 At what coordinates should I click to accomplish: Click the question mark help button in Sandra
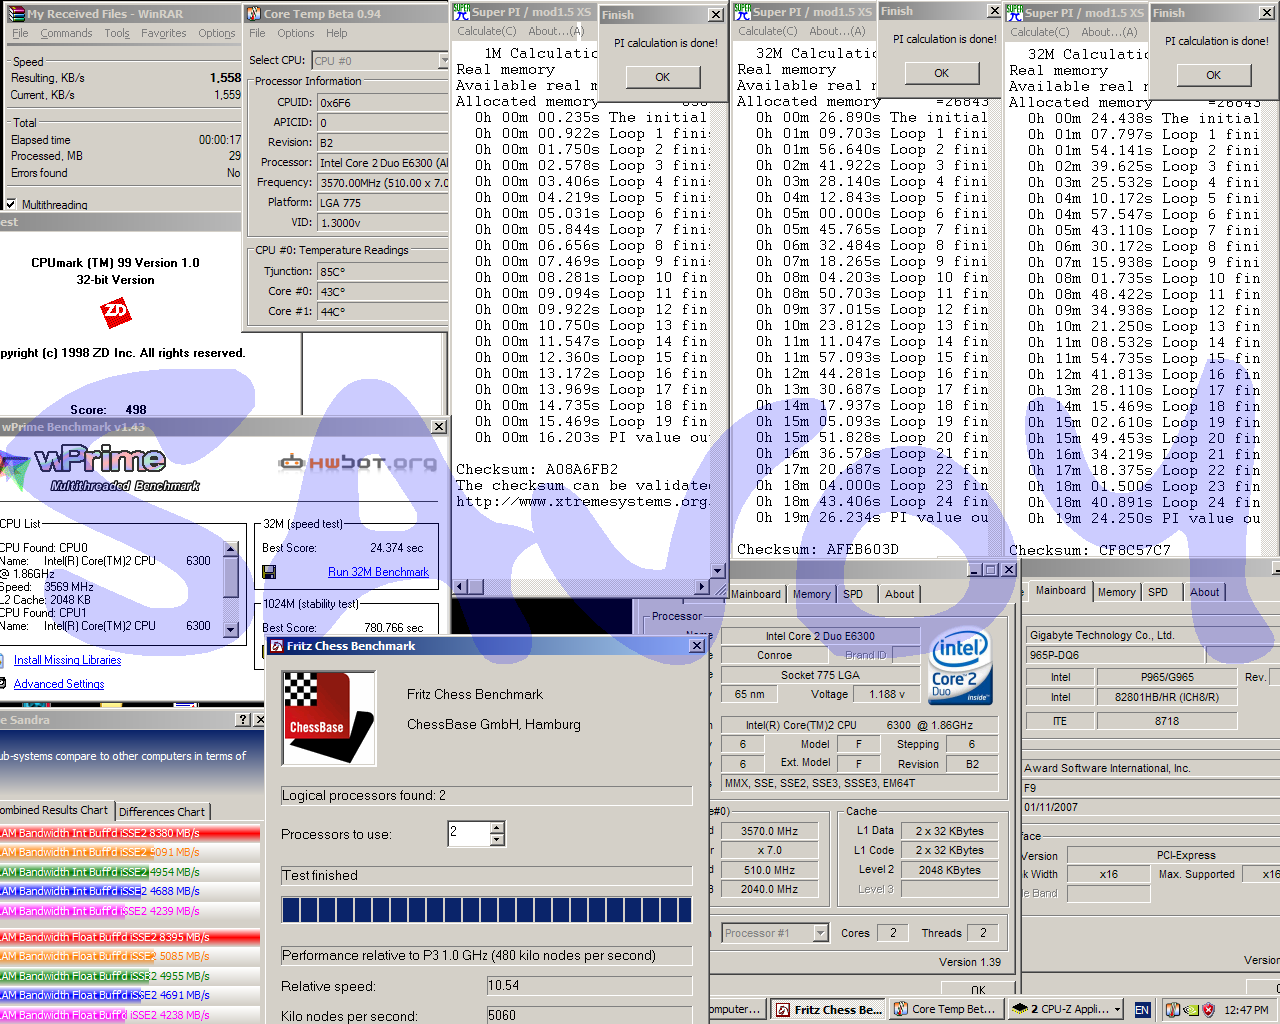[x=243, y=720]
